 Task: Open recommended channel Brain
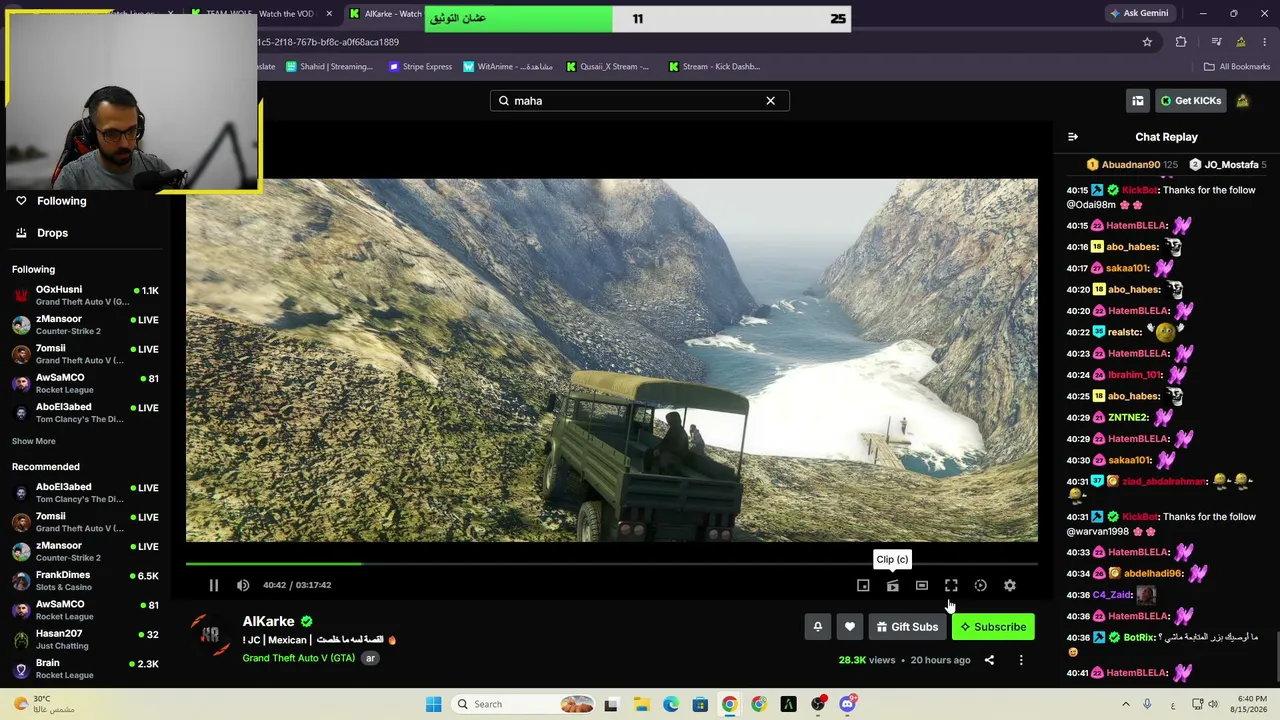coord(85,668)
